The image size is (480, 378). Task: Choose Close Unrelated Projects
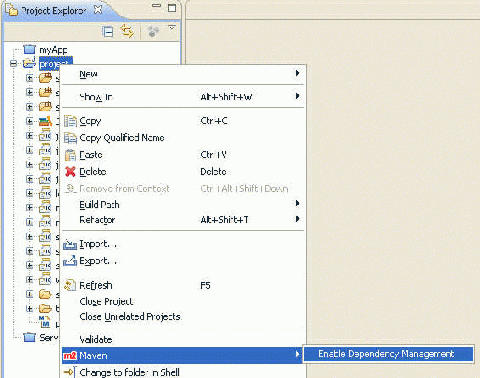pos(130,317)
